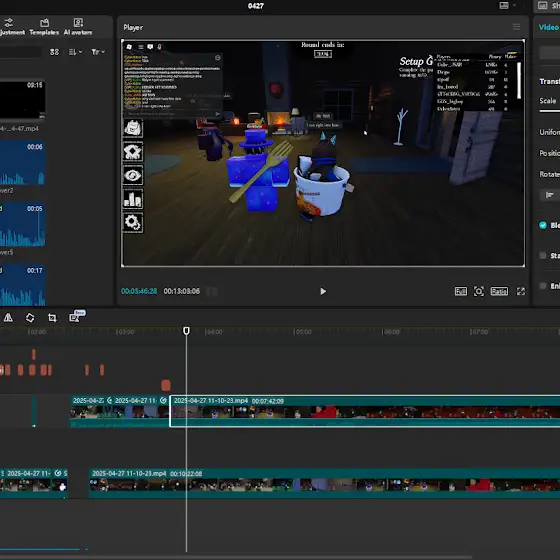Image resolution: width=560 pixels, height=560 pixels.
Task: Select the 09:15 video thumbnail
Action: click(x=22, y=100)
